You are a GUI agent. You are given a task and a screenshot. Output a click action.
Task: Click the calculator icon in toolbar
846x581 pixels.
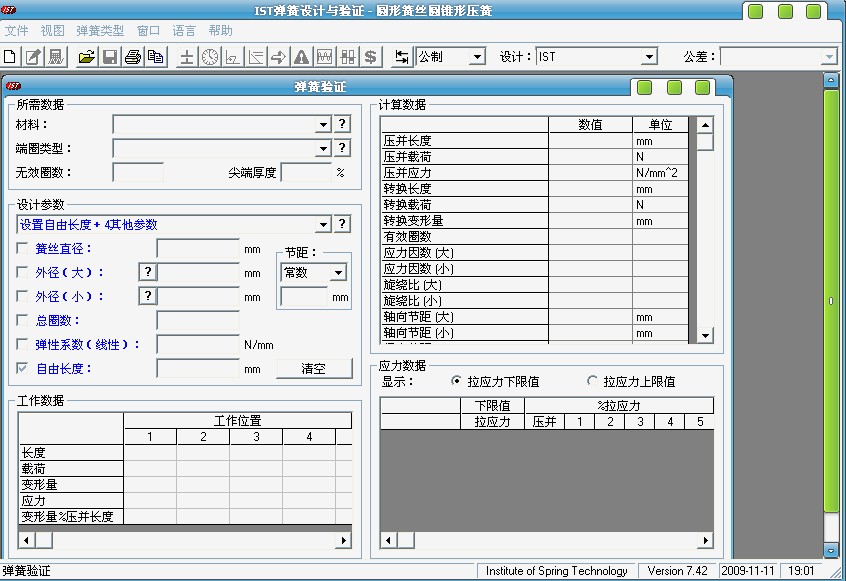click(x=56, y=57)
